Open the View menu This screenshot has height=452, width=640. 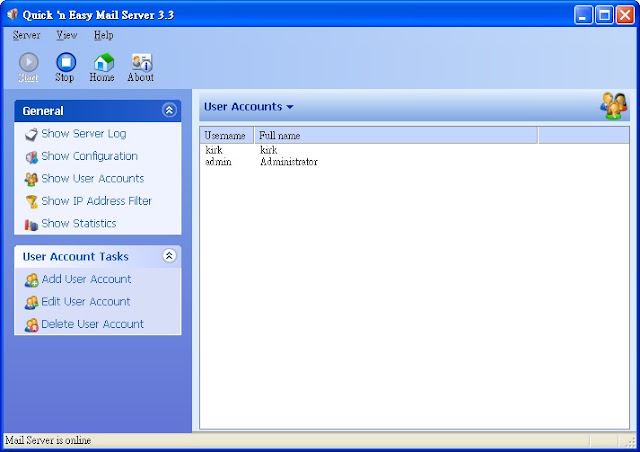point(67,35)
